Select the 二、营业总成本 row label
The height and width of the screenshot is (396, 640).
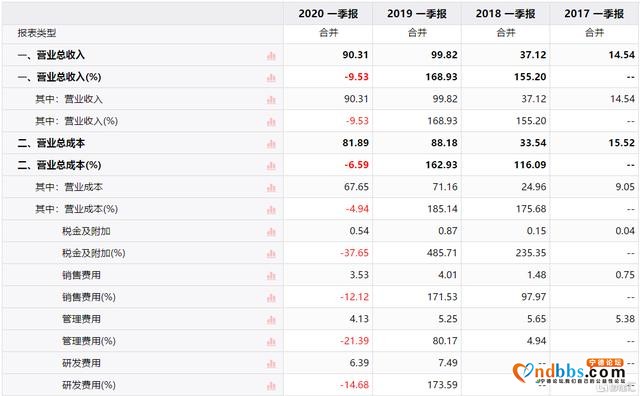pyautogui.click(x=51, y=143)
